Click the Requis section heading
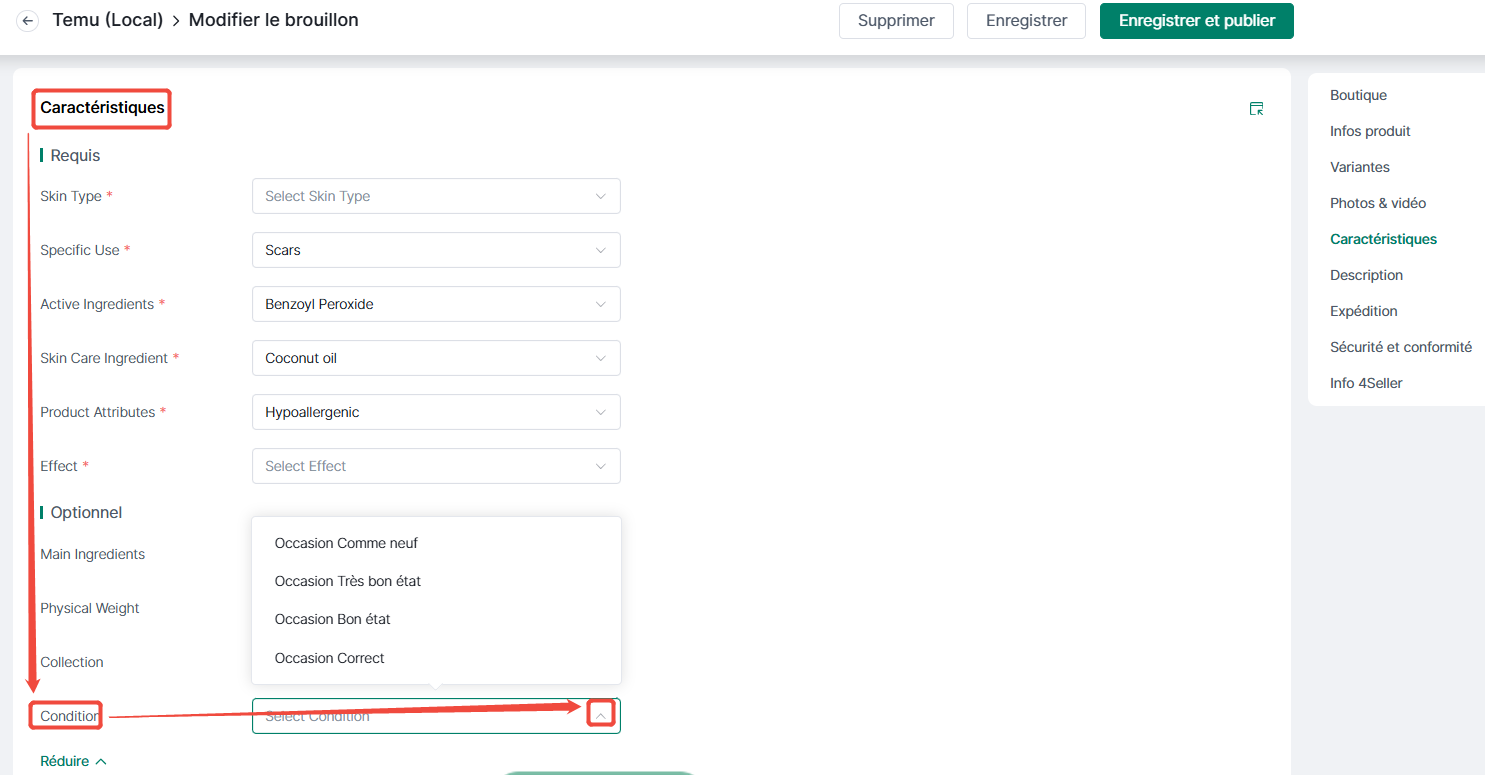 [75, 155]
